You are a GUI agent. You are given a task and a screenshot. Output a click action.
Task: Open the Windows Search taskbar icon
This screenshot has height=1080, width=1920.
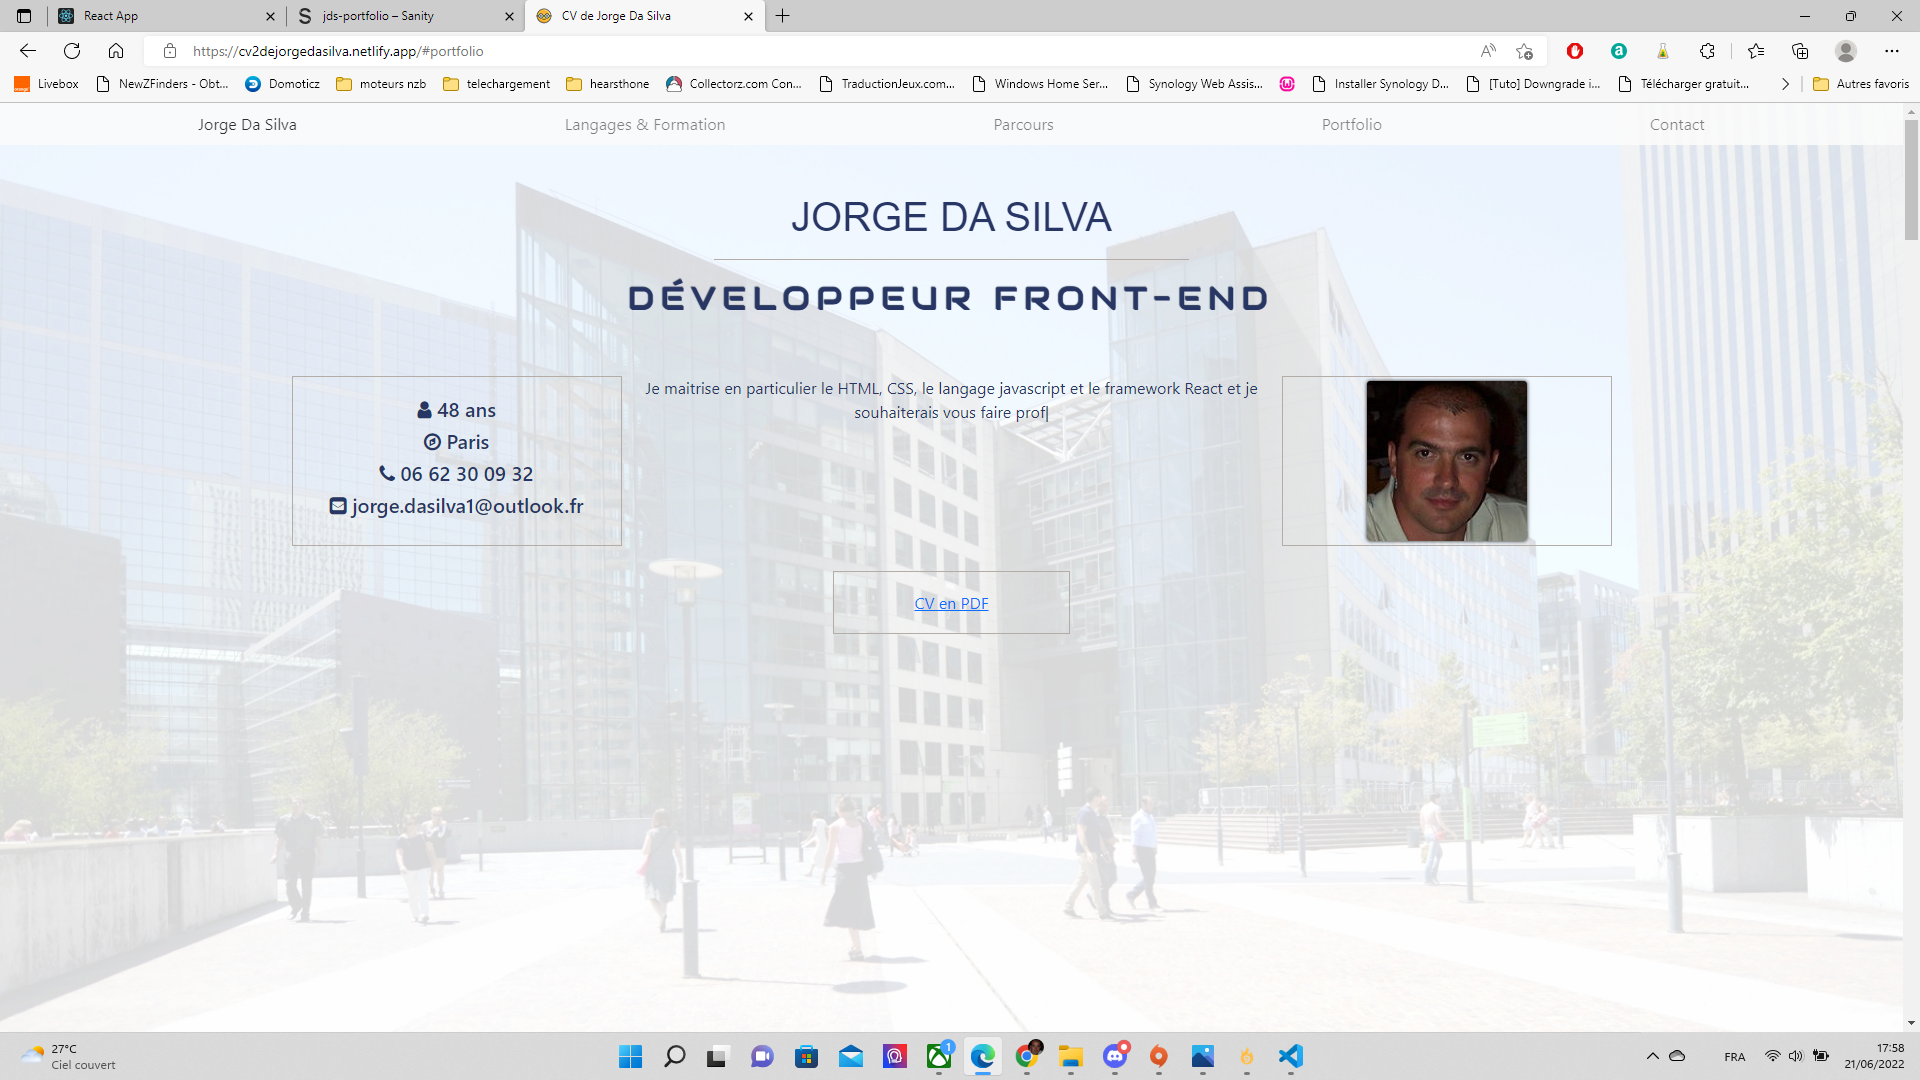(x=675, y=1056)
